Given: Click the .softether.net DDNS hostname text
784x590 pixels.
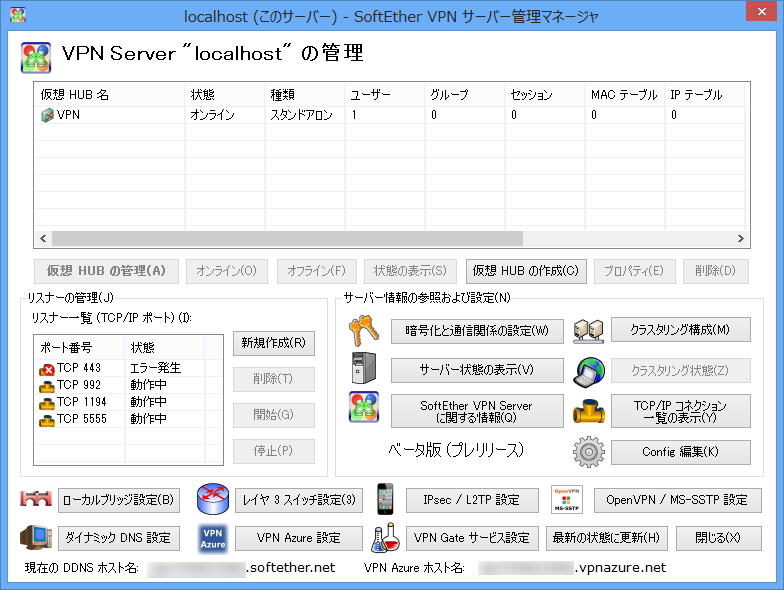Looking at the screenshot, I should [x=291, y=568].
